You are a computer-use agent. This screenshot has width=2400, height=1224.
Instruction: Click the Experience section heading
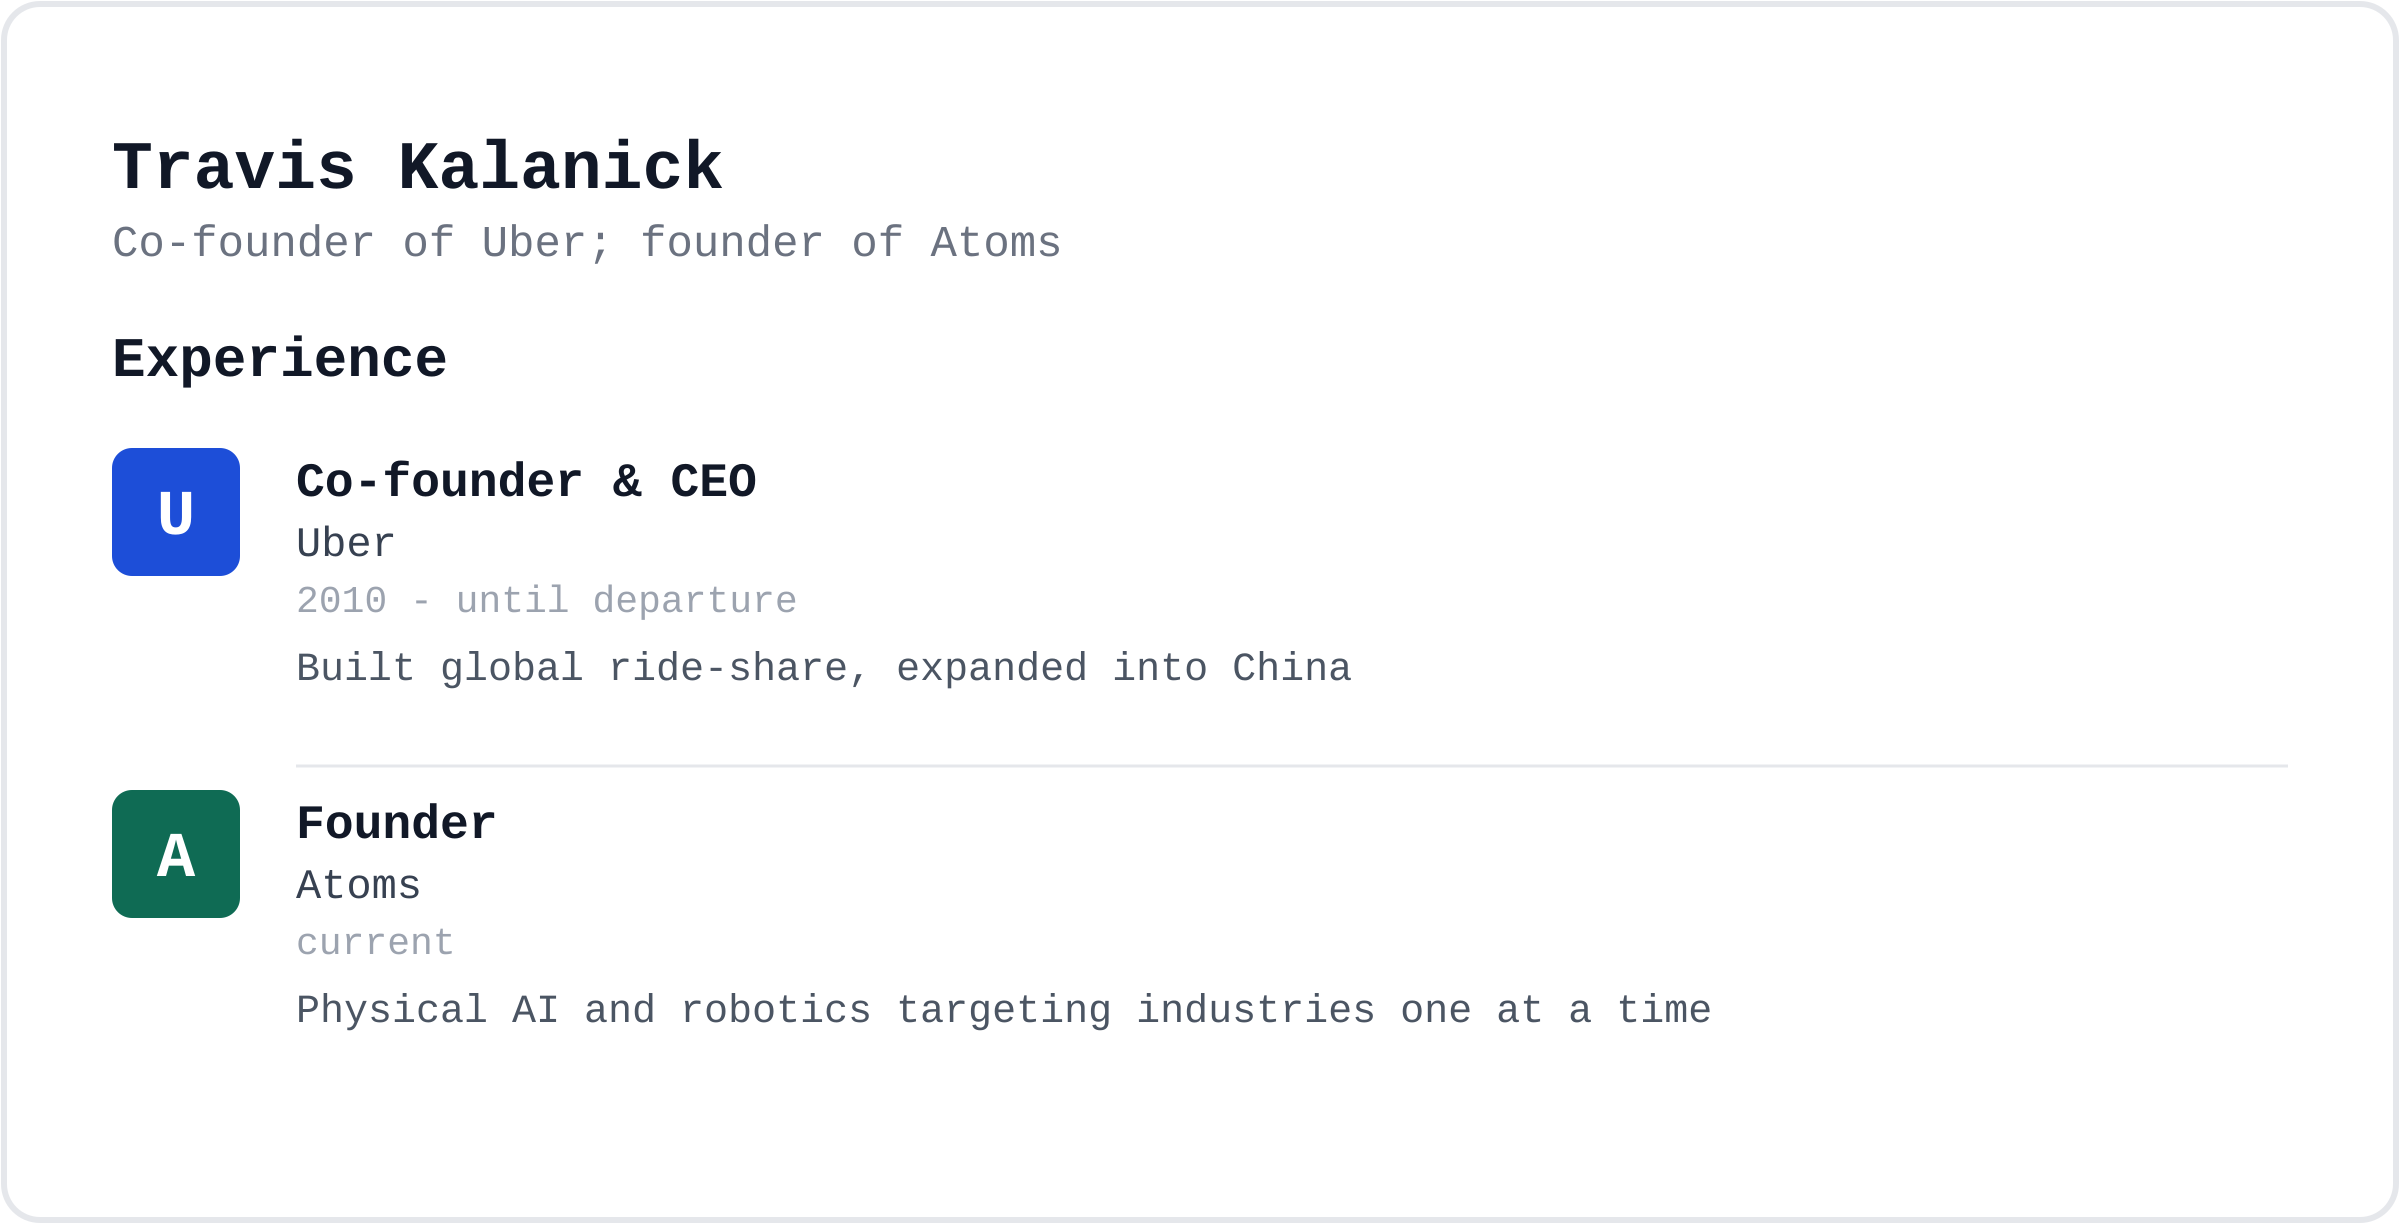280,359
